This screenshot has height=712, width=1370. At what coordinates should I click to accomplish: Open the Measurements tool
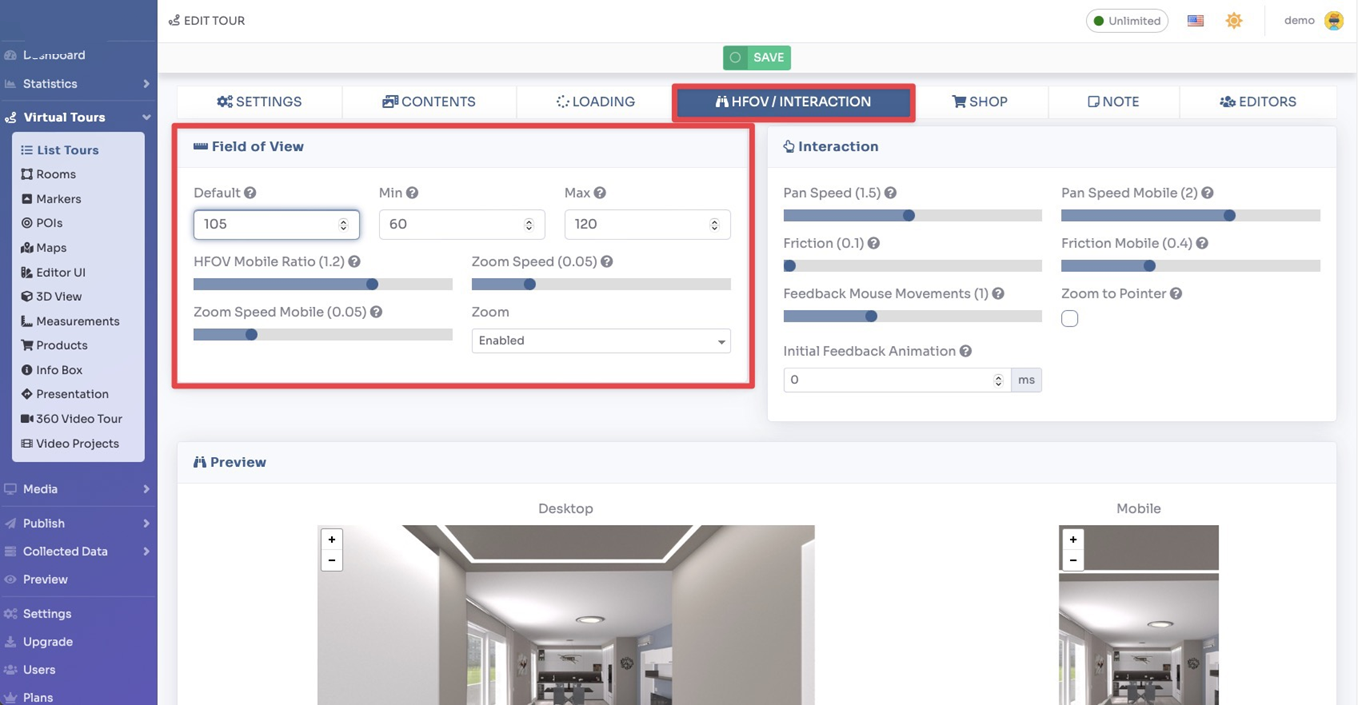click(69, 320)
